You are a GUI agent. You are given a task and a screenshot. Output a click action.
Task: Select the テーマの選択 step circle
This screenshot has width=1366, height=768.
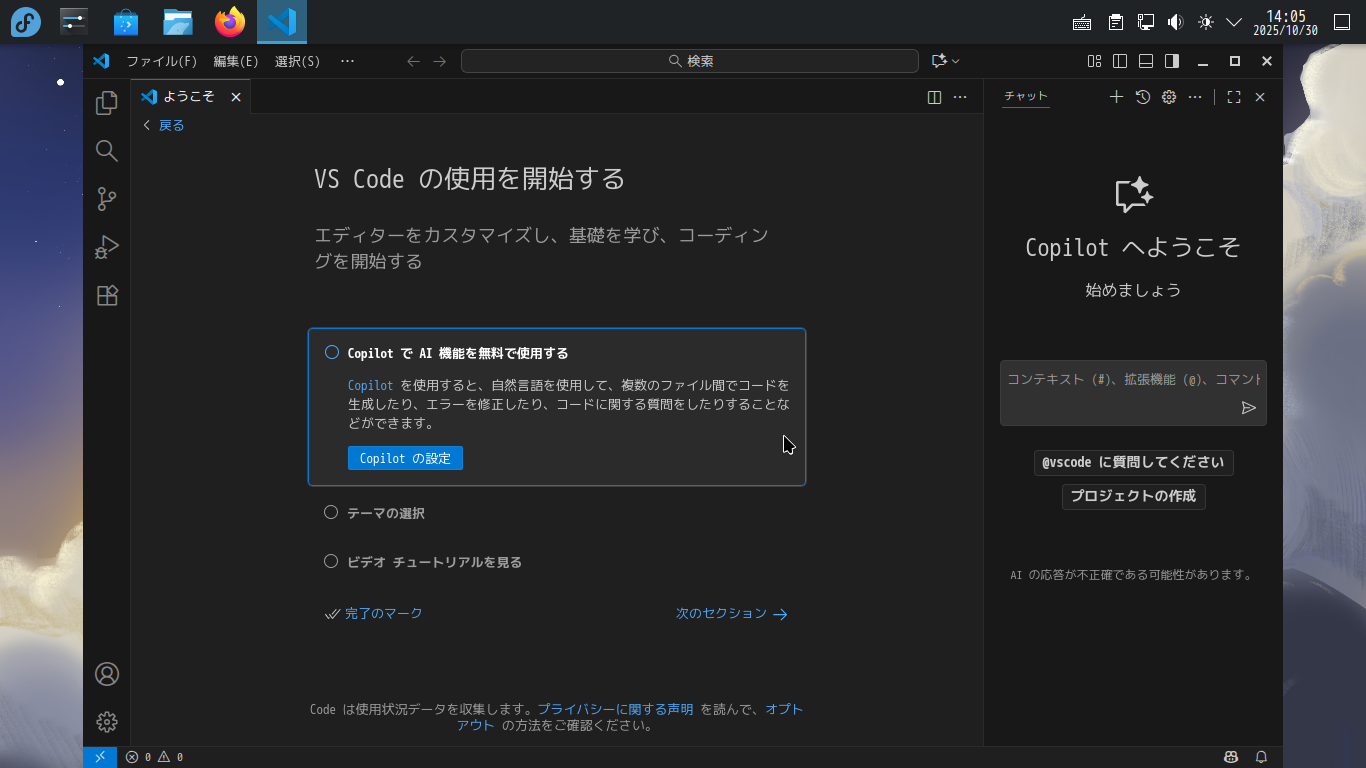click(x=331, y=512)
